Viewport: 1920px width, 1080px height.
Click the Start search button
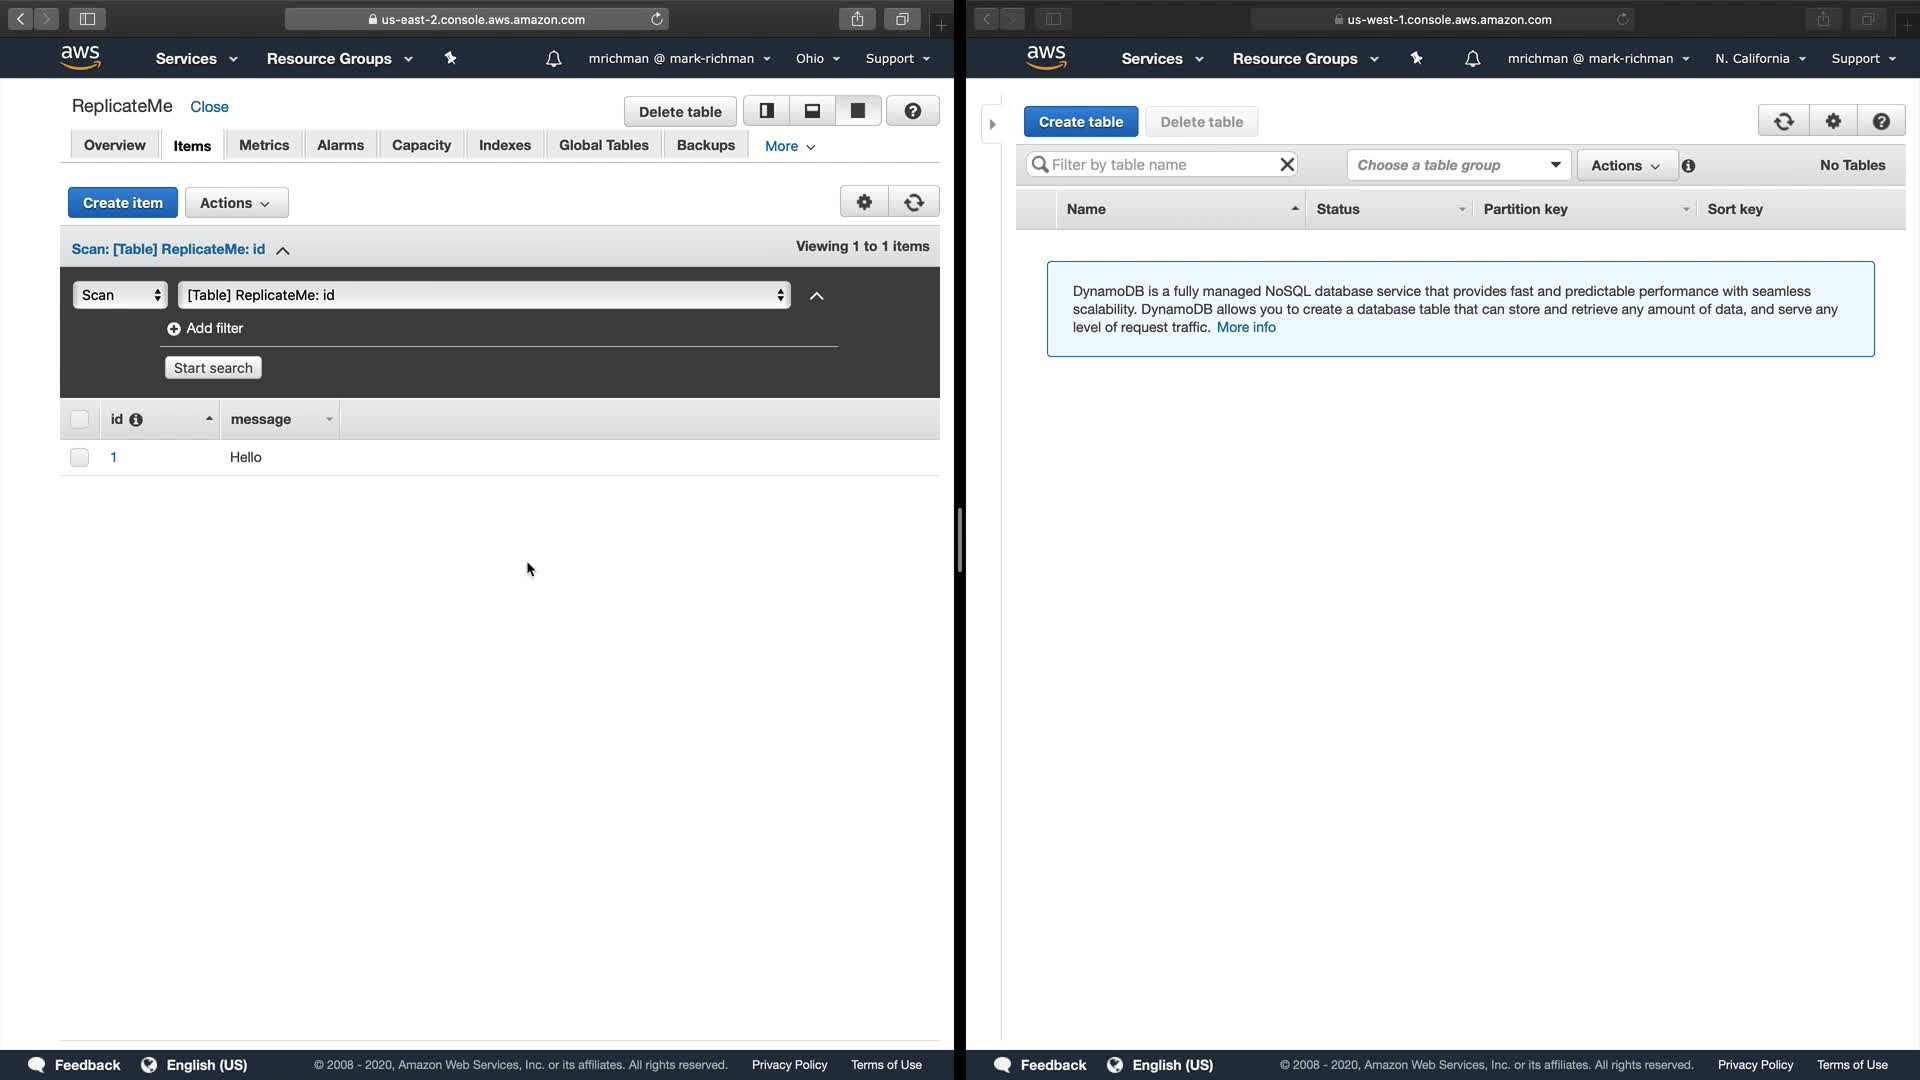tap(213, 368)
